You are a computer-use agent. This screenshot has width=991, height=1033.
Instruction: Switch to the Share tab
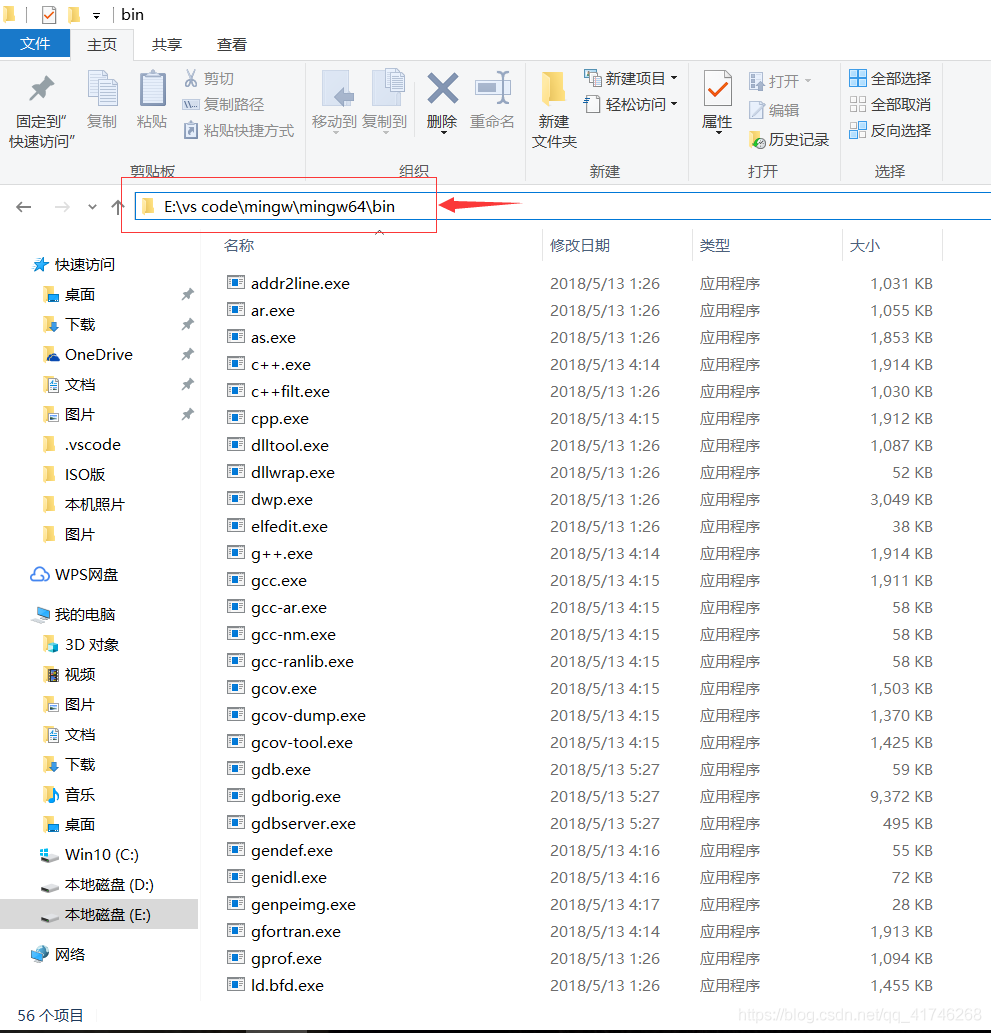[x=167, y=44]
